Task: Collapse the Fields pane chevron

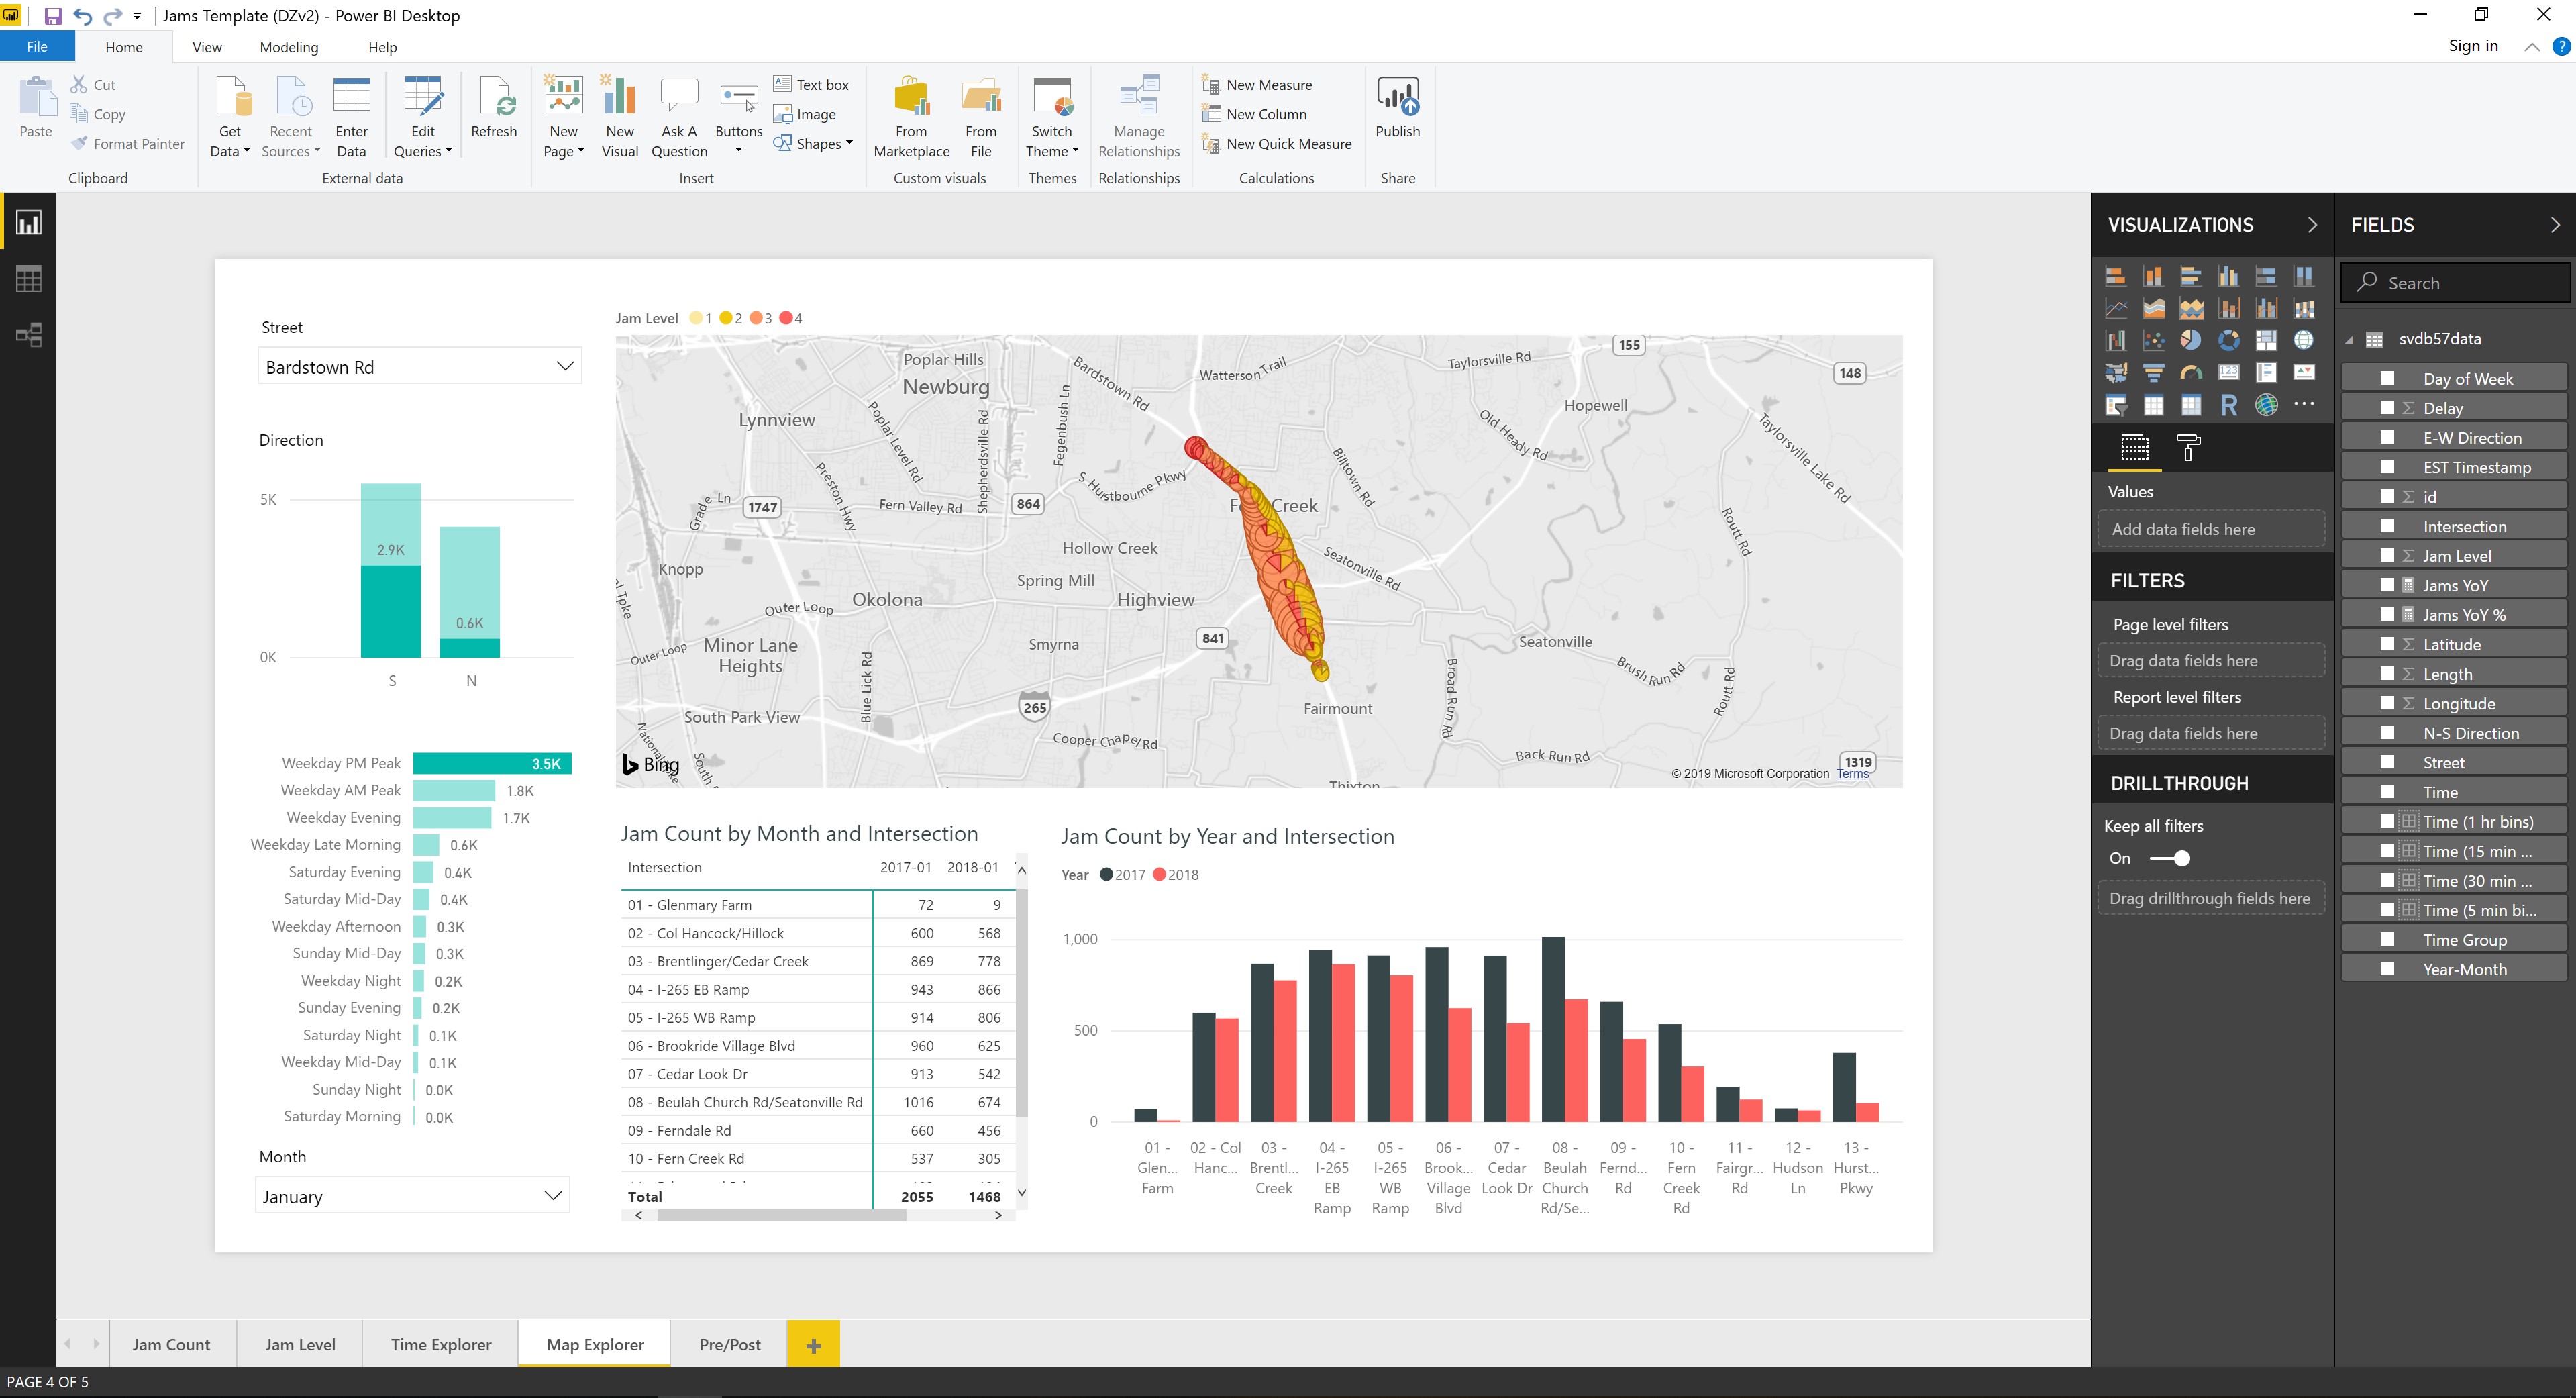Action: pos(2555,225)
